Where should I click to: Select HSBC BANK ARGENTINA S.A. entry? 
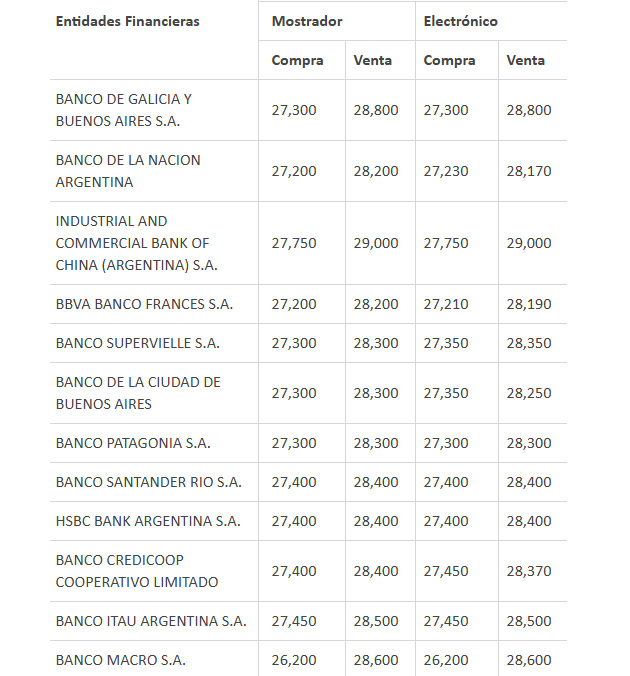pos(148,521)
